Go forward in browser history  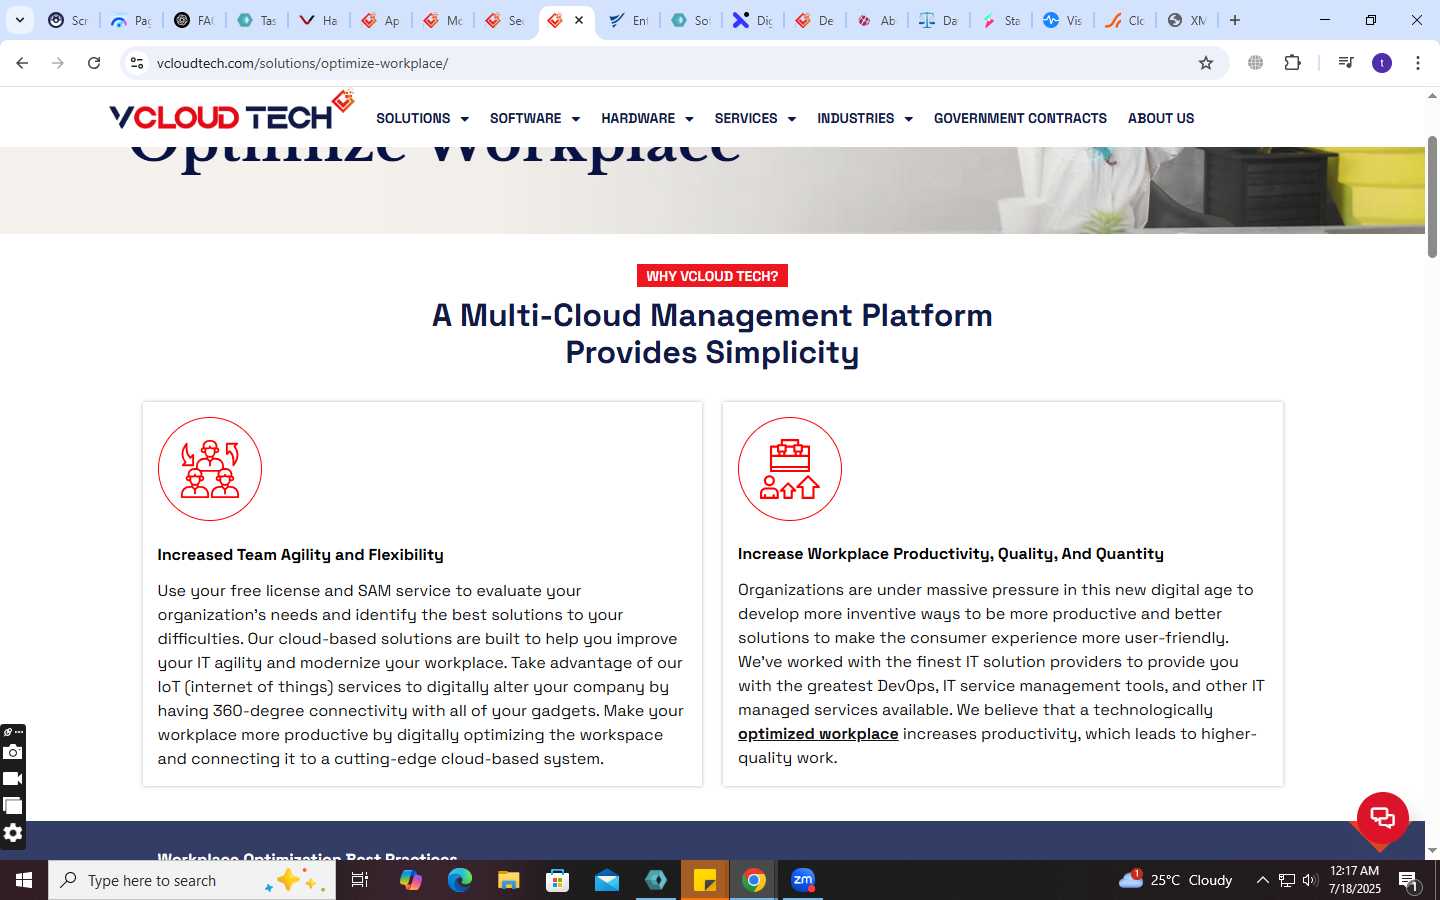pyautogui.click(x=58, y=63)
